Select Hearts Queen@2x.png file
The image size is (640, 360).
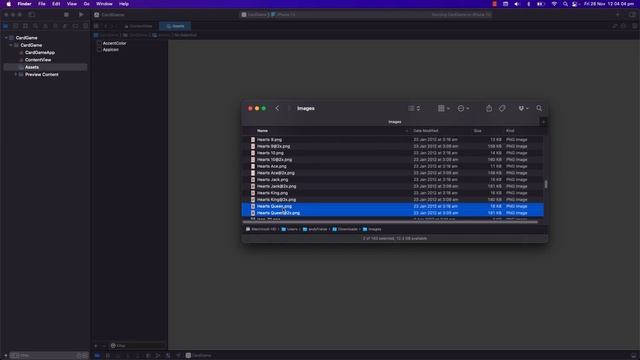click(393, 213)
